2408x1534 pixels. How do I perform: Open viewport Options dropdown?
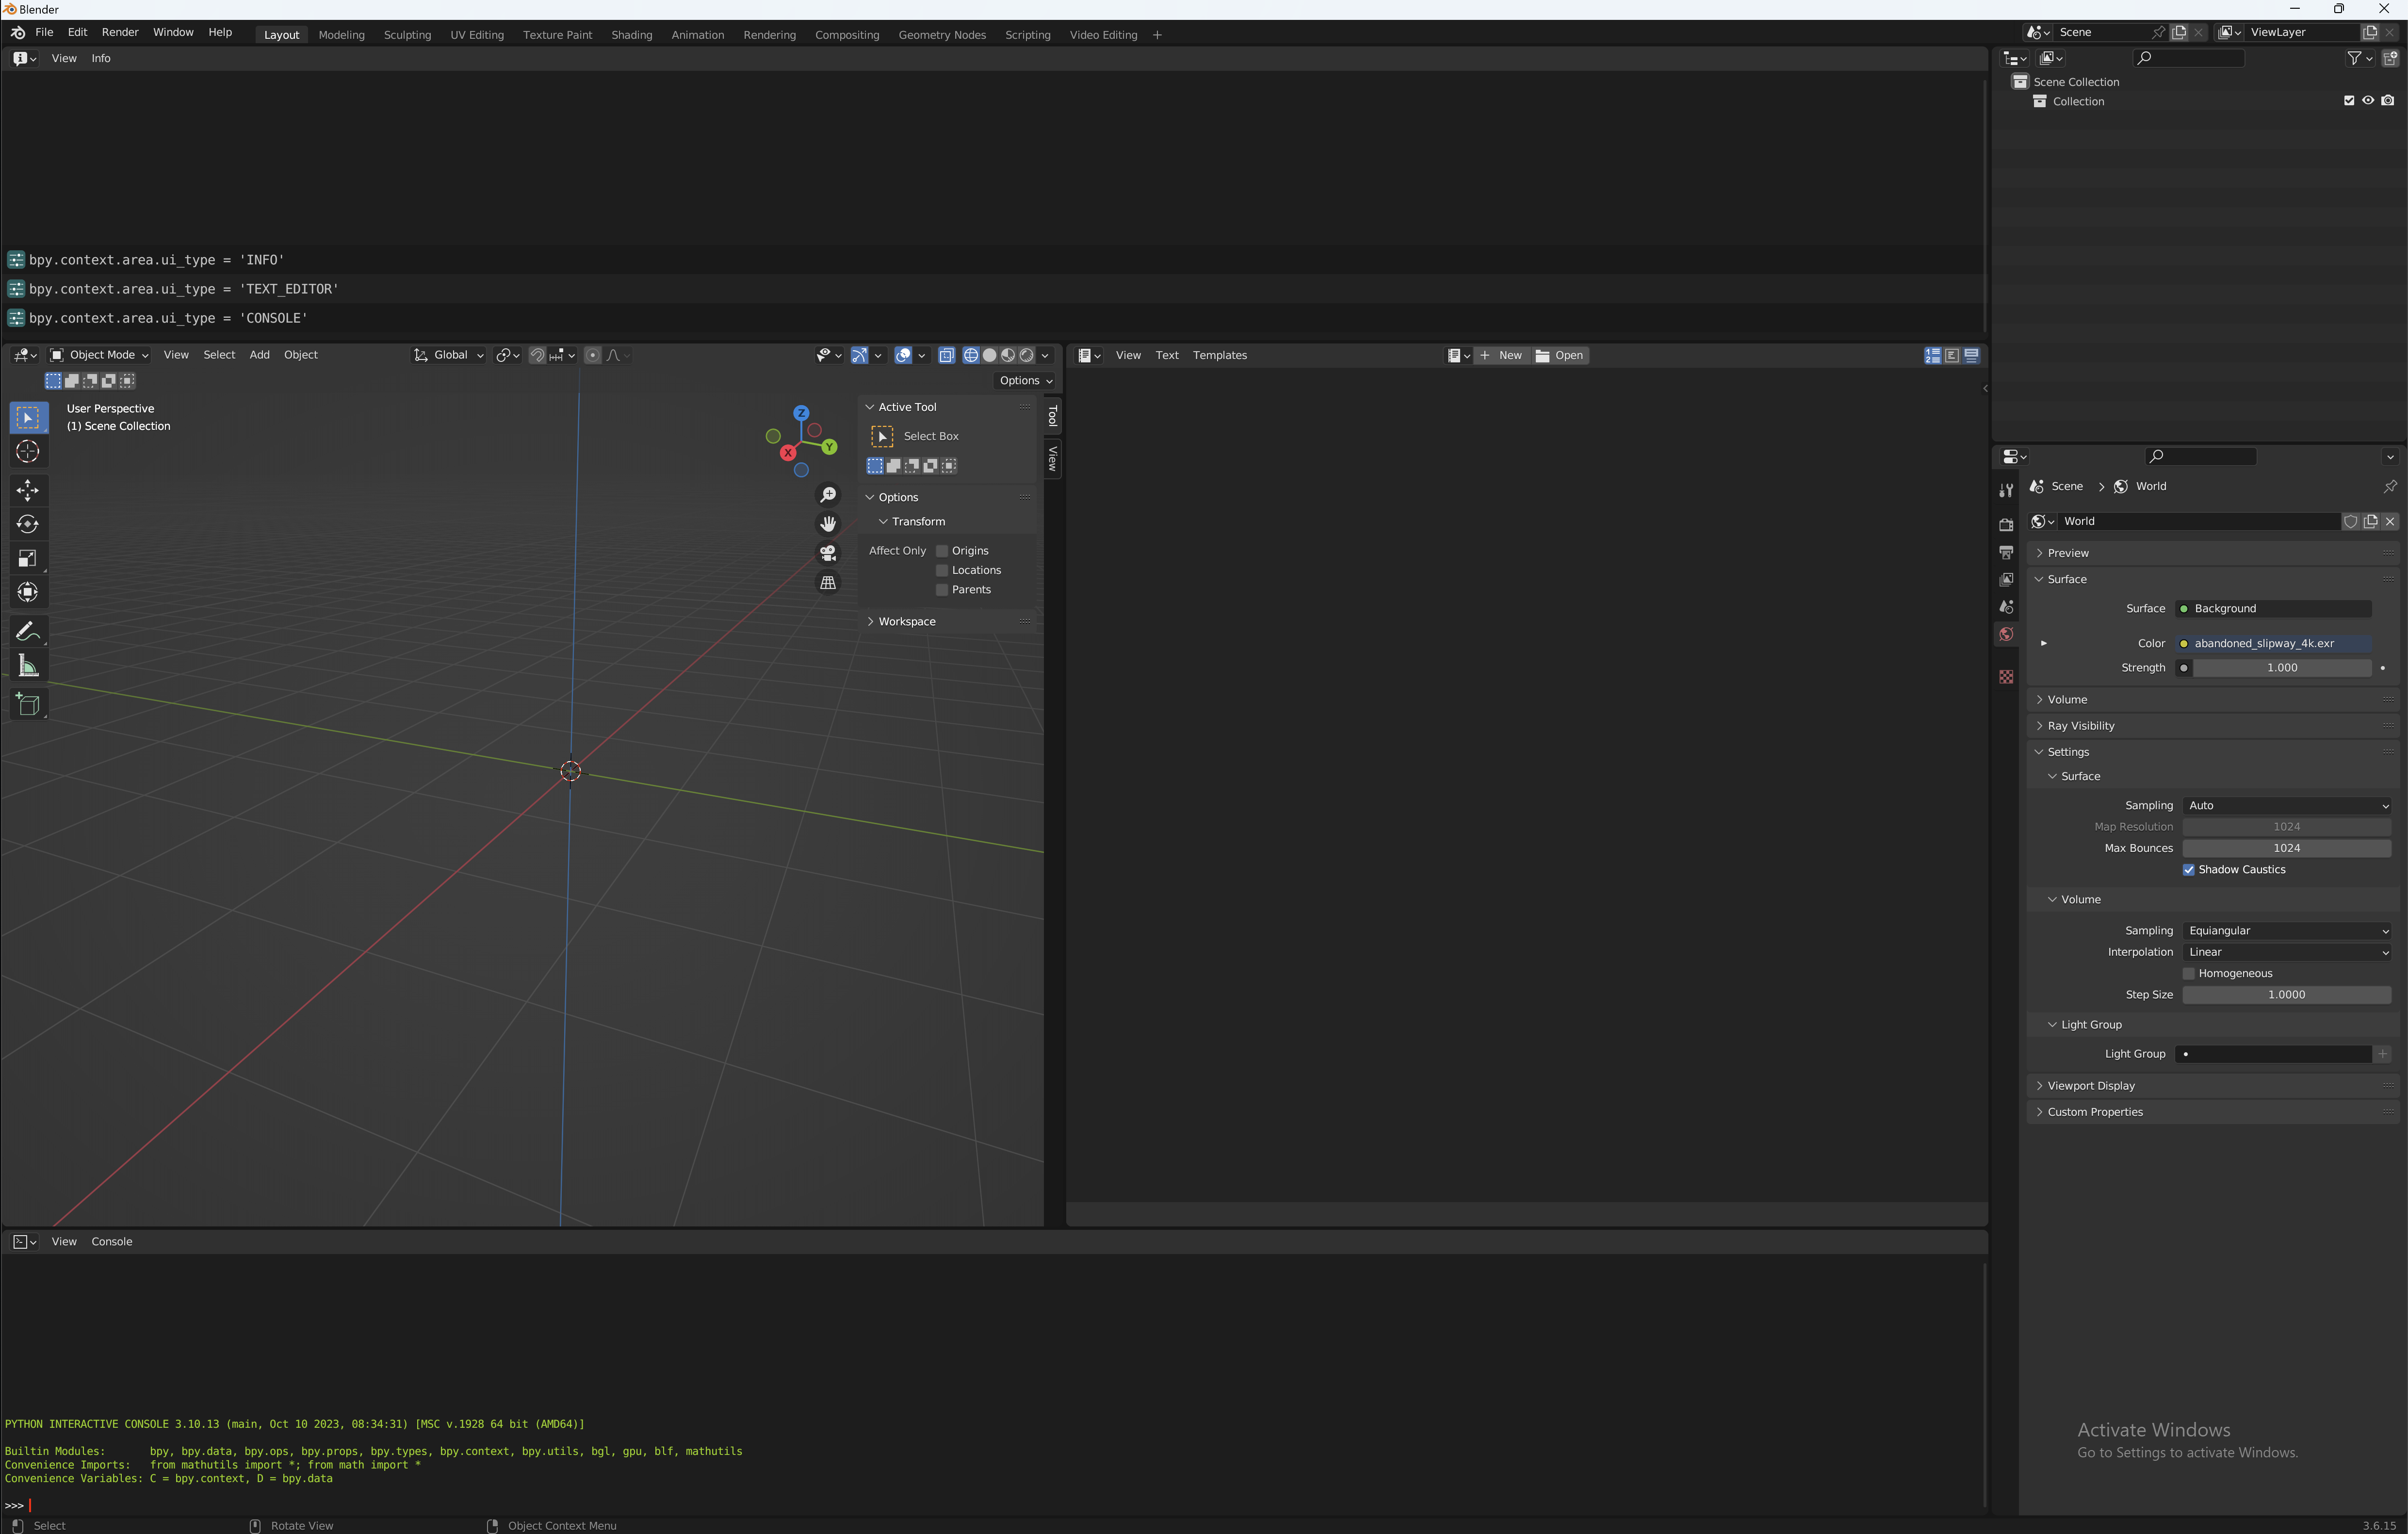(x=1025, y=380)
